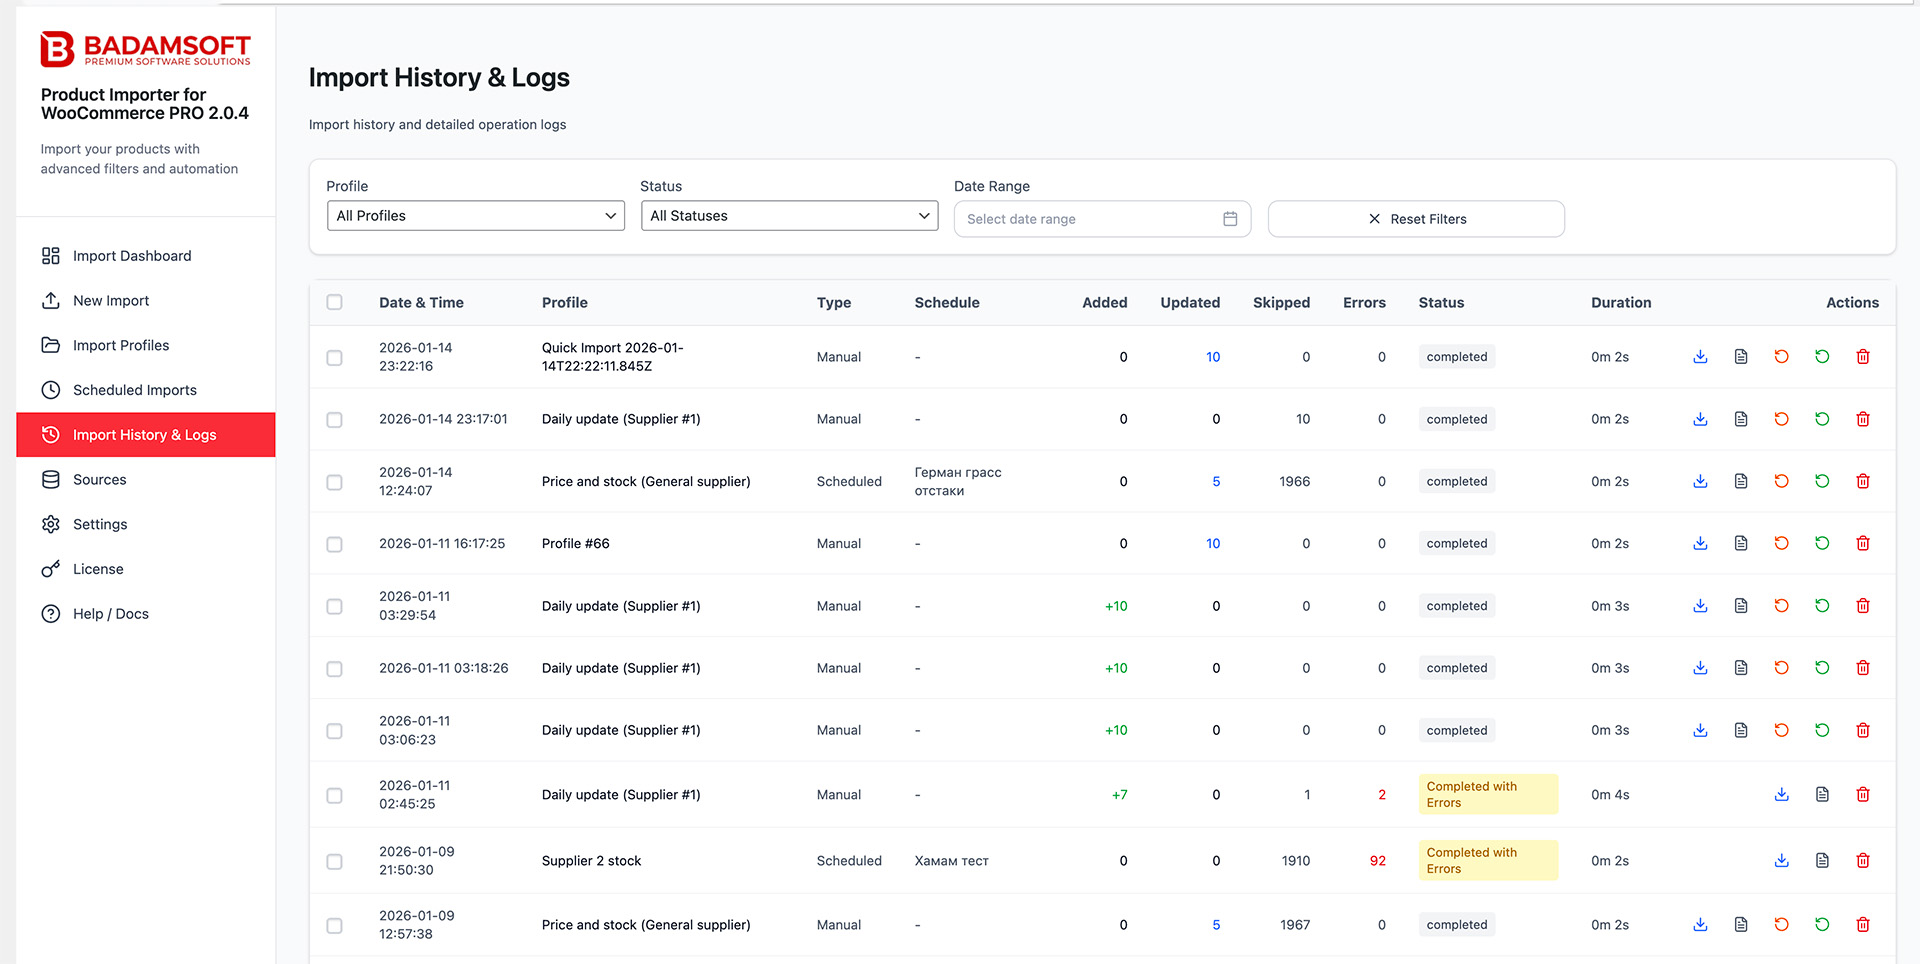Open the date range picker
The image size is (1920, 964).
click(x=1101, y=218)
